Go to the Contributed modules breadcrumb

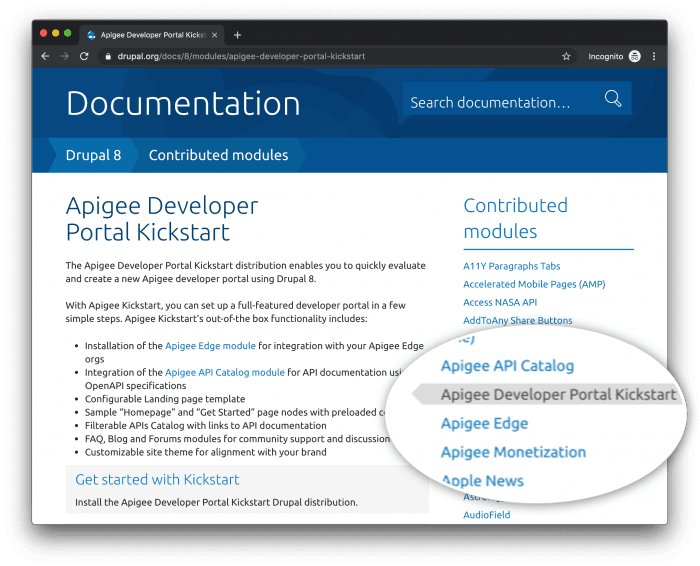click(218, 155)
